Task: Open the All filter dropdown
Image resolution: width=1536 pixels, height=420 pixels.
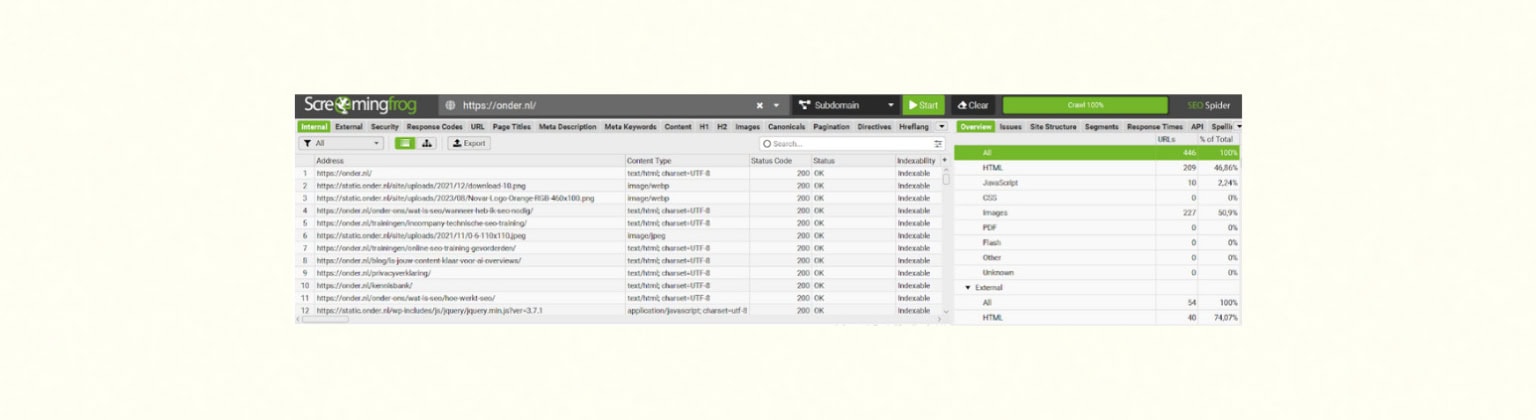Action: [341, 144]
